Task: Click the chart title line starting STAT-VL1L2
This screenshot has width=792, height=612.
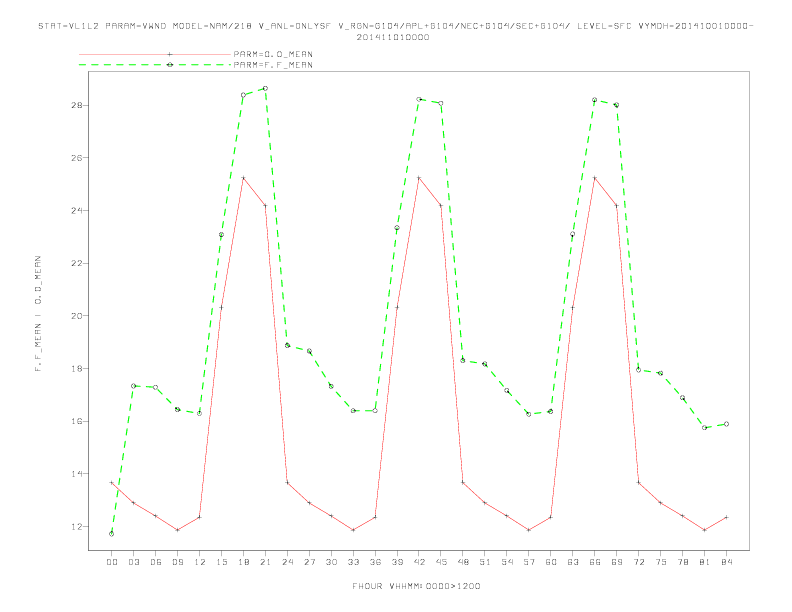Action: coord(395,26)
